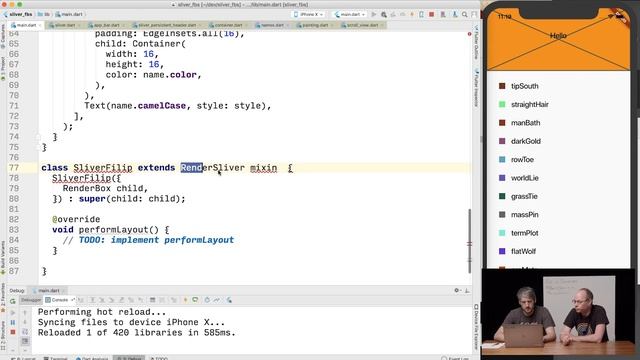Click the worldLie row in the simulator list

pos(558,178)
